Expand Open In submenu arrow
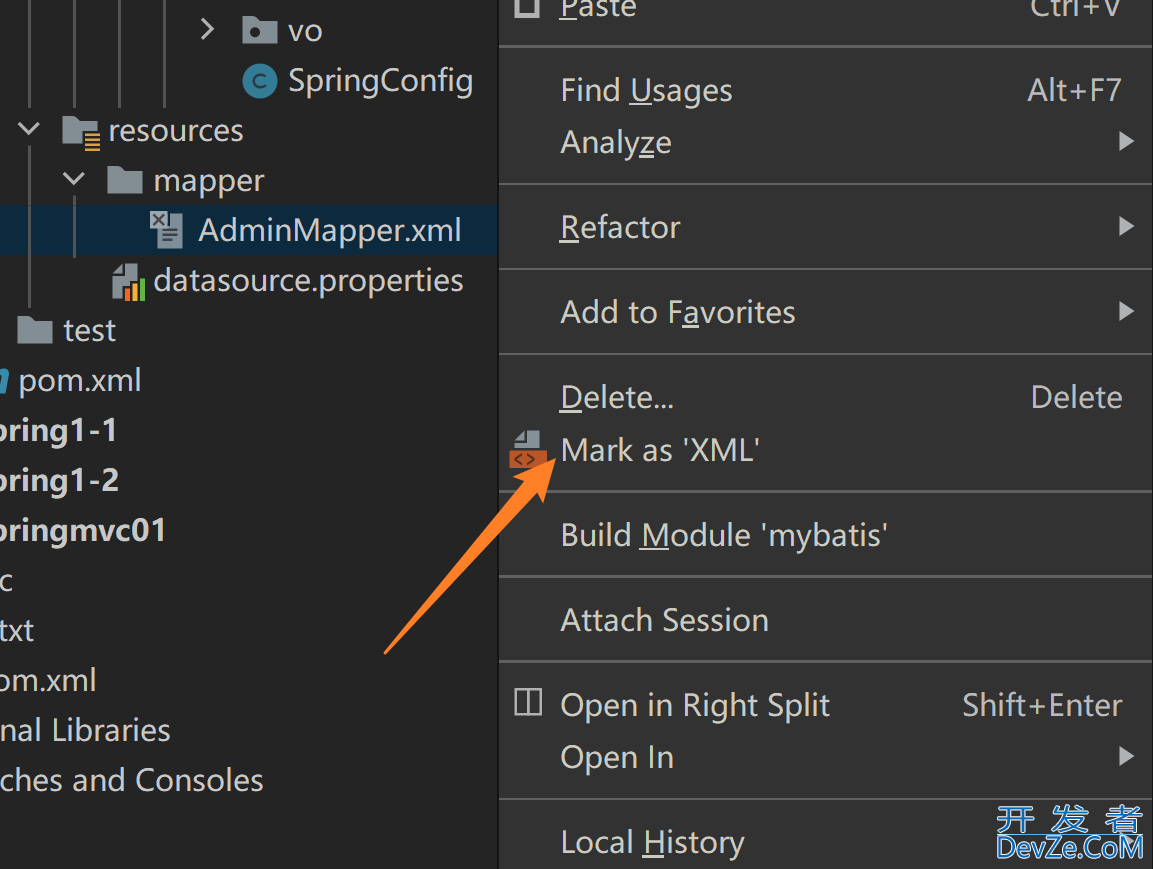Screen dimensions: 1153x869 click(x=1126, y=756)
